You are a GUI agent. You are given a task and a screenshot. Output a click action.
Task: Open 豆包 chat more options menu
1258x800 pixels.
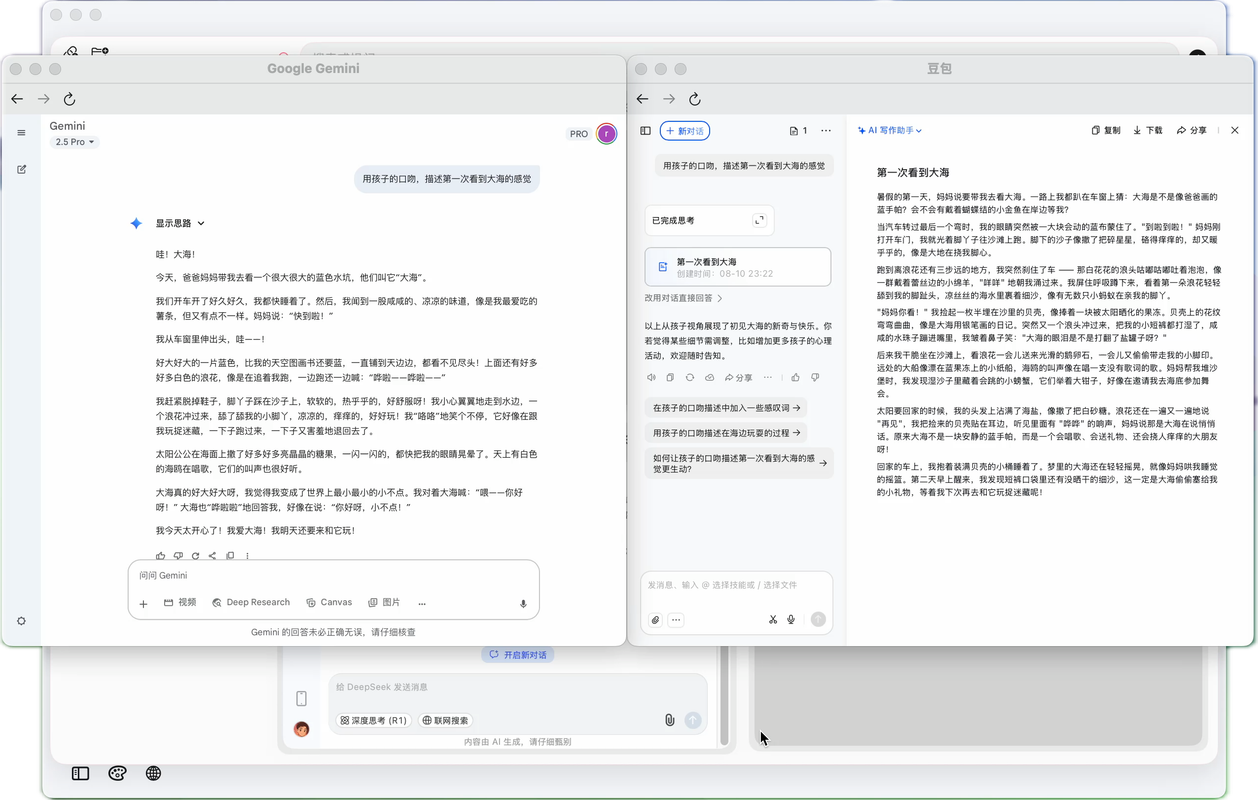point(826,131)
